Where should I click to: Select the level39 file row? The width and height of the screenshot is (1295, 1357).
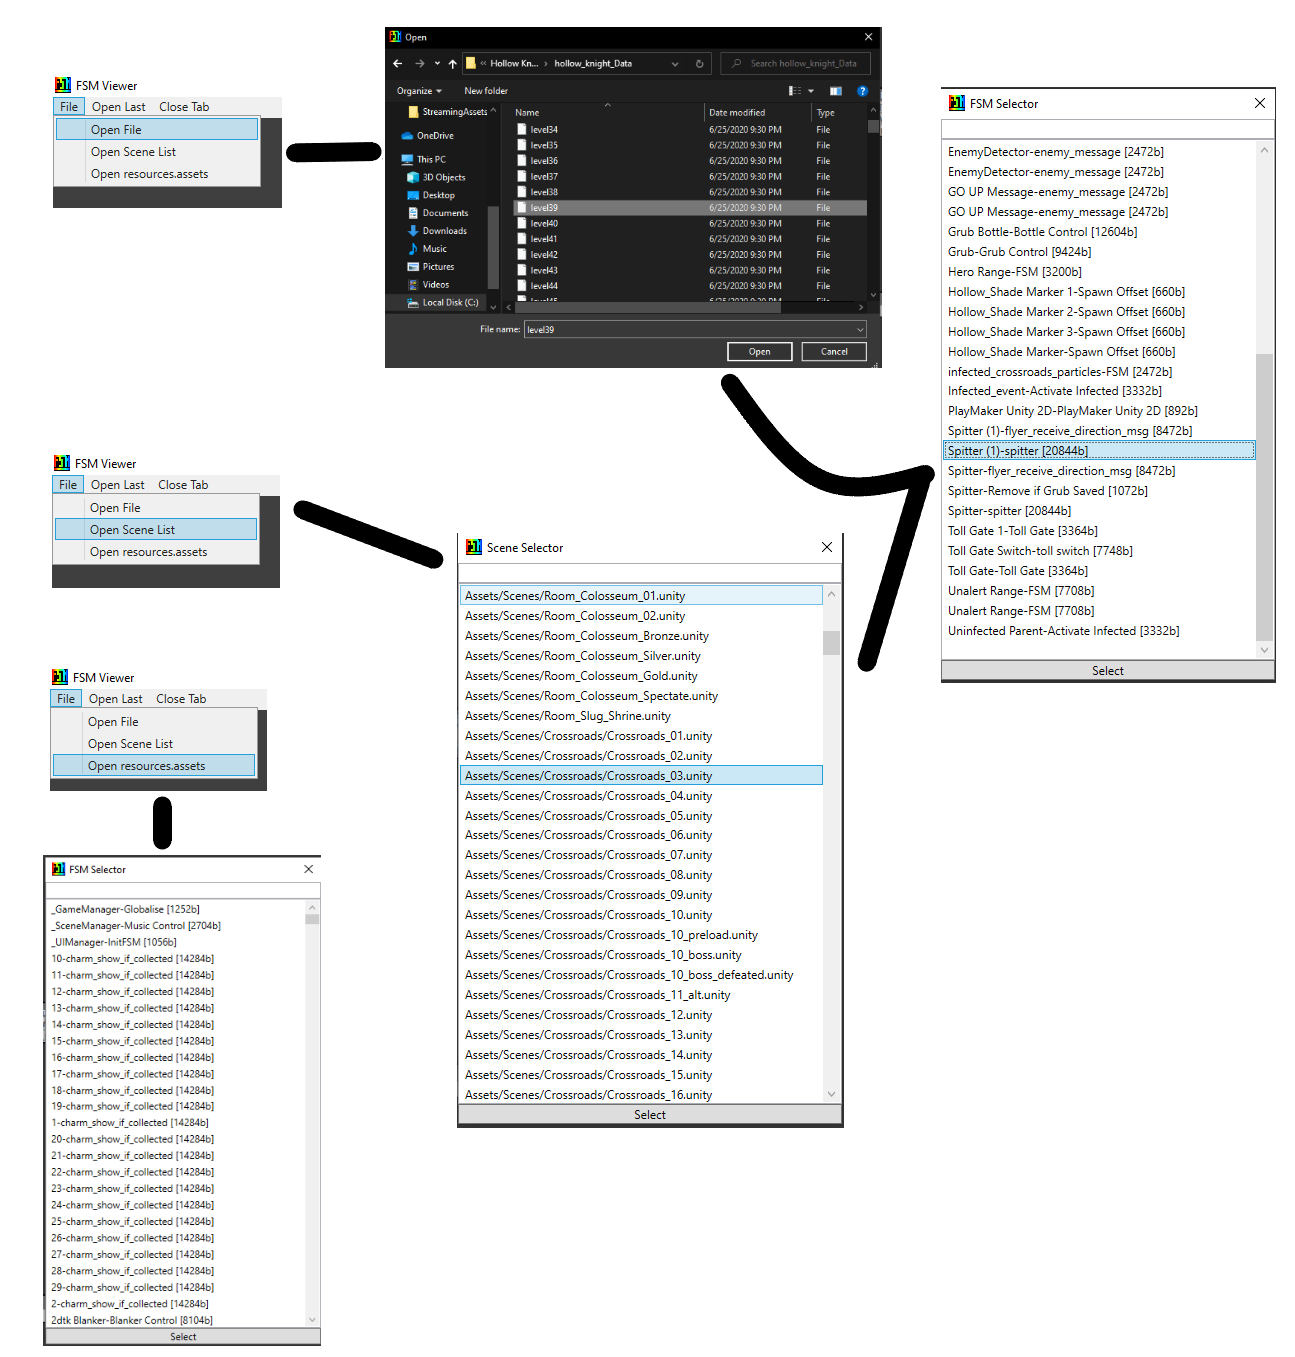[x=690, y=208]
